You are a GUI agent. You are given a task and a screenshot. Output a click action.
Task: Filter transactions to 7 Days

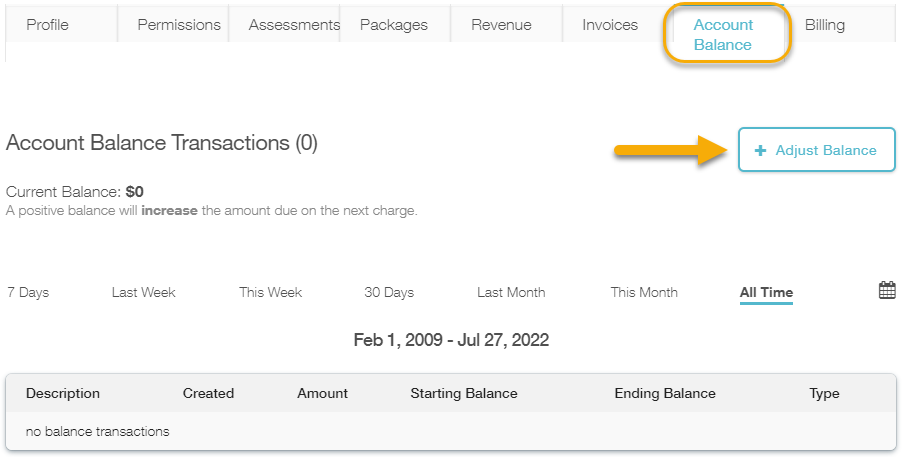[x=28, y=293]
